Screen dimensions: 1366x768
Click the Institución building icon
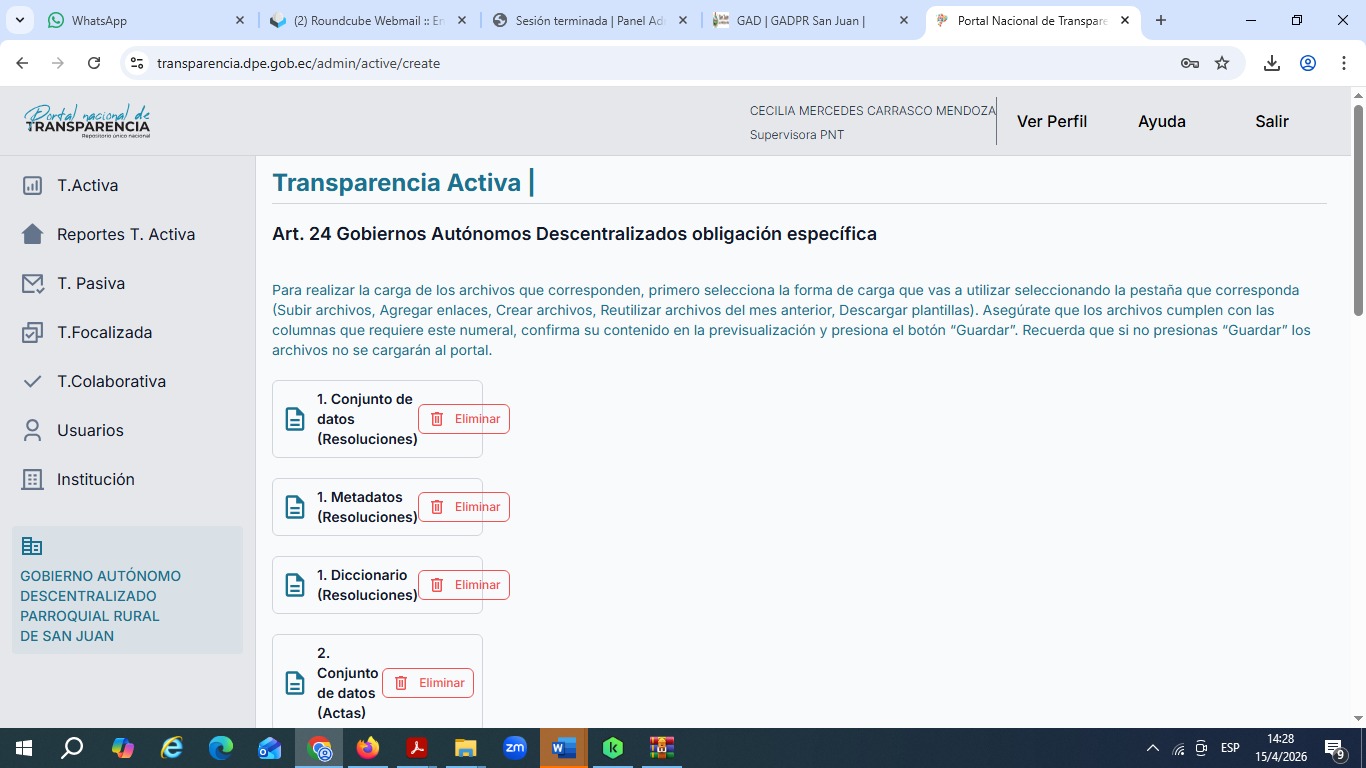(32, 479)
